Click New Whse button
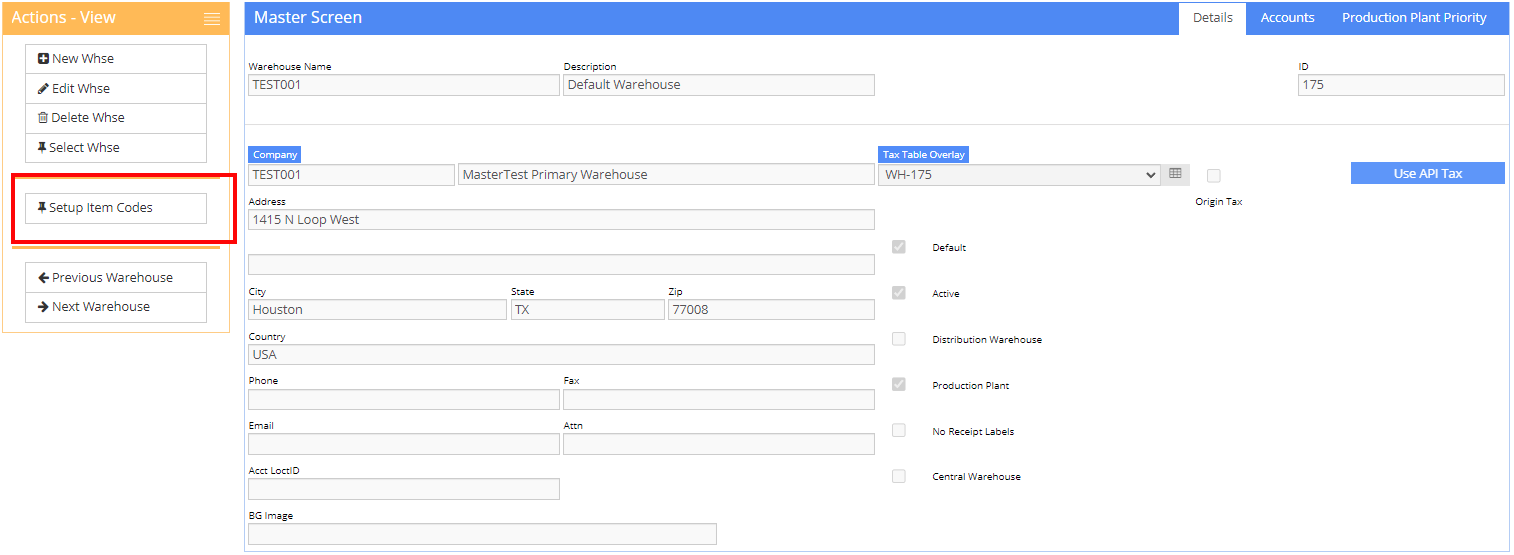 click(116, 59)
